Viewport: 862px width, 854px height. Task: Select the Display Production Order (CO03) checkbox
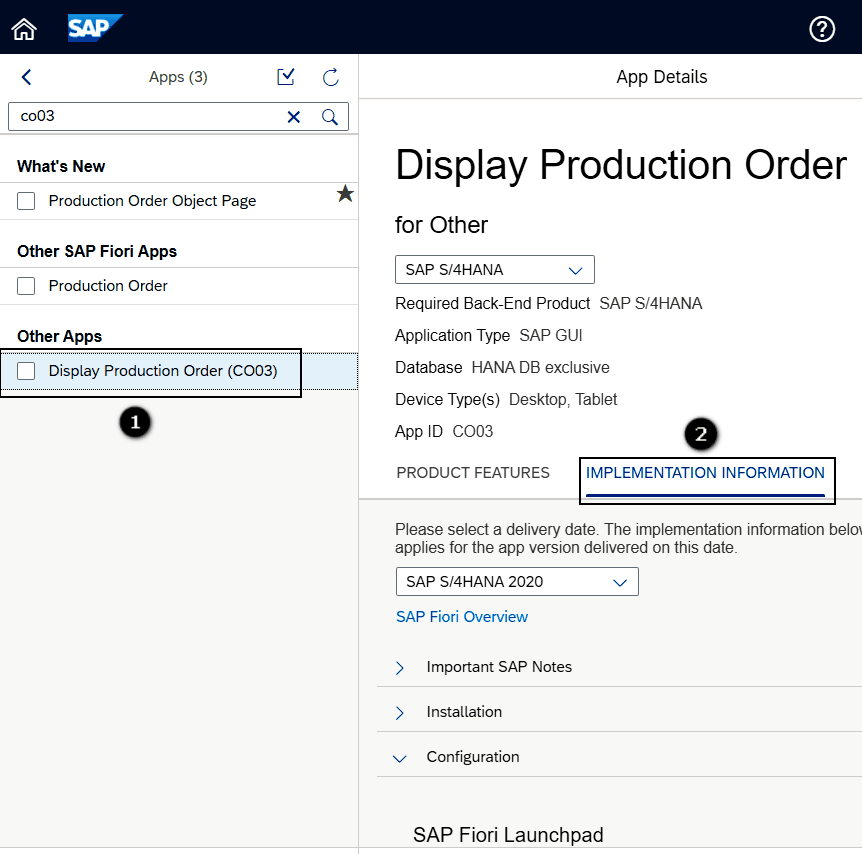(27, 371)
